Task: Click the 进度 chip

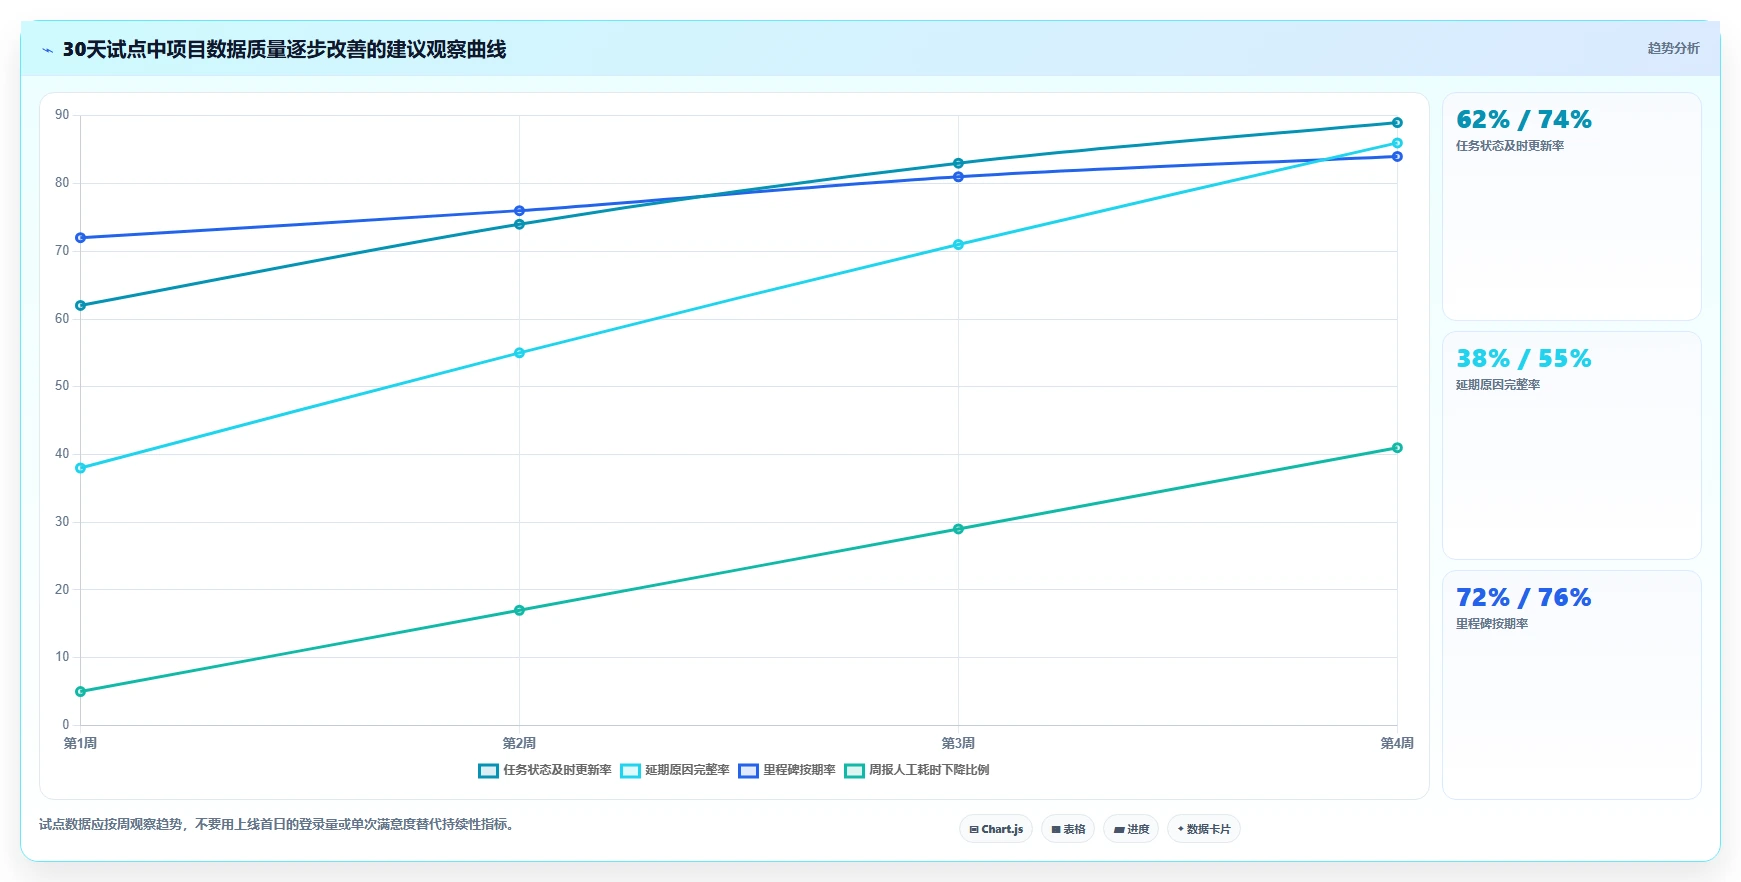Action: [x=1131, y=829]
